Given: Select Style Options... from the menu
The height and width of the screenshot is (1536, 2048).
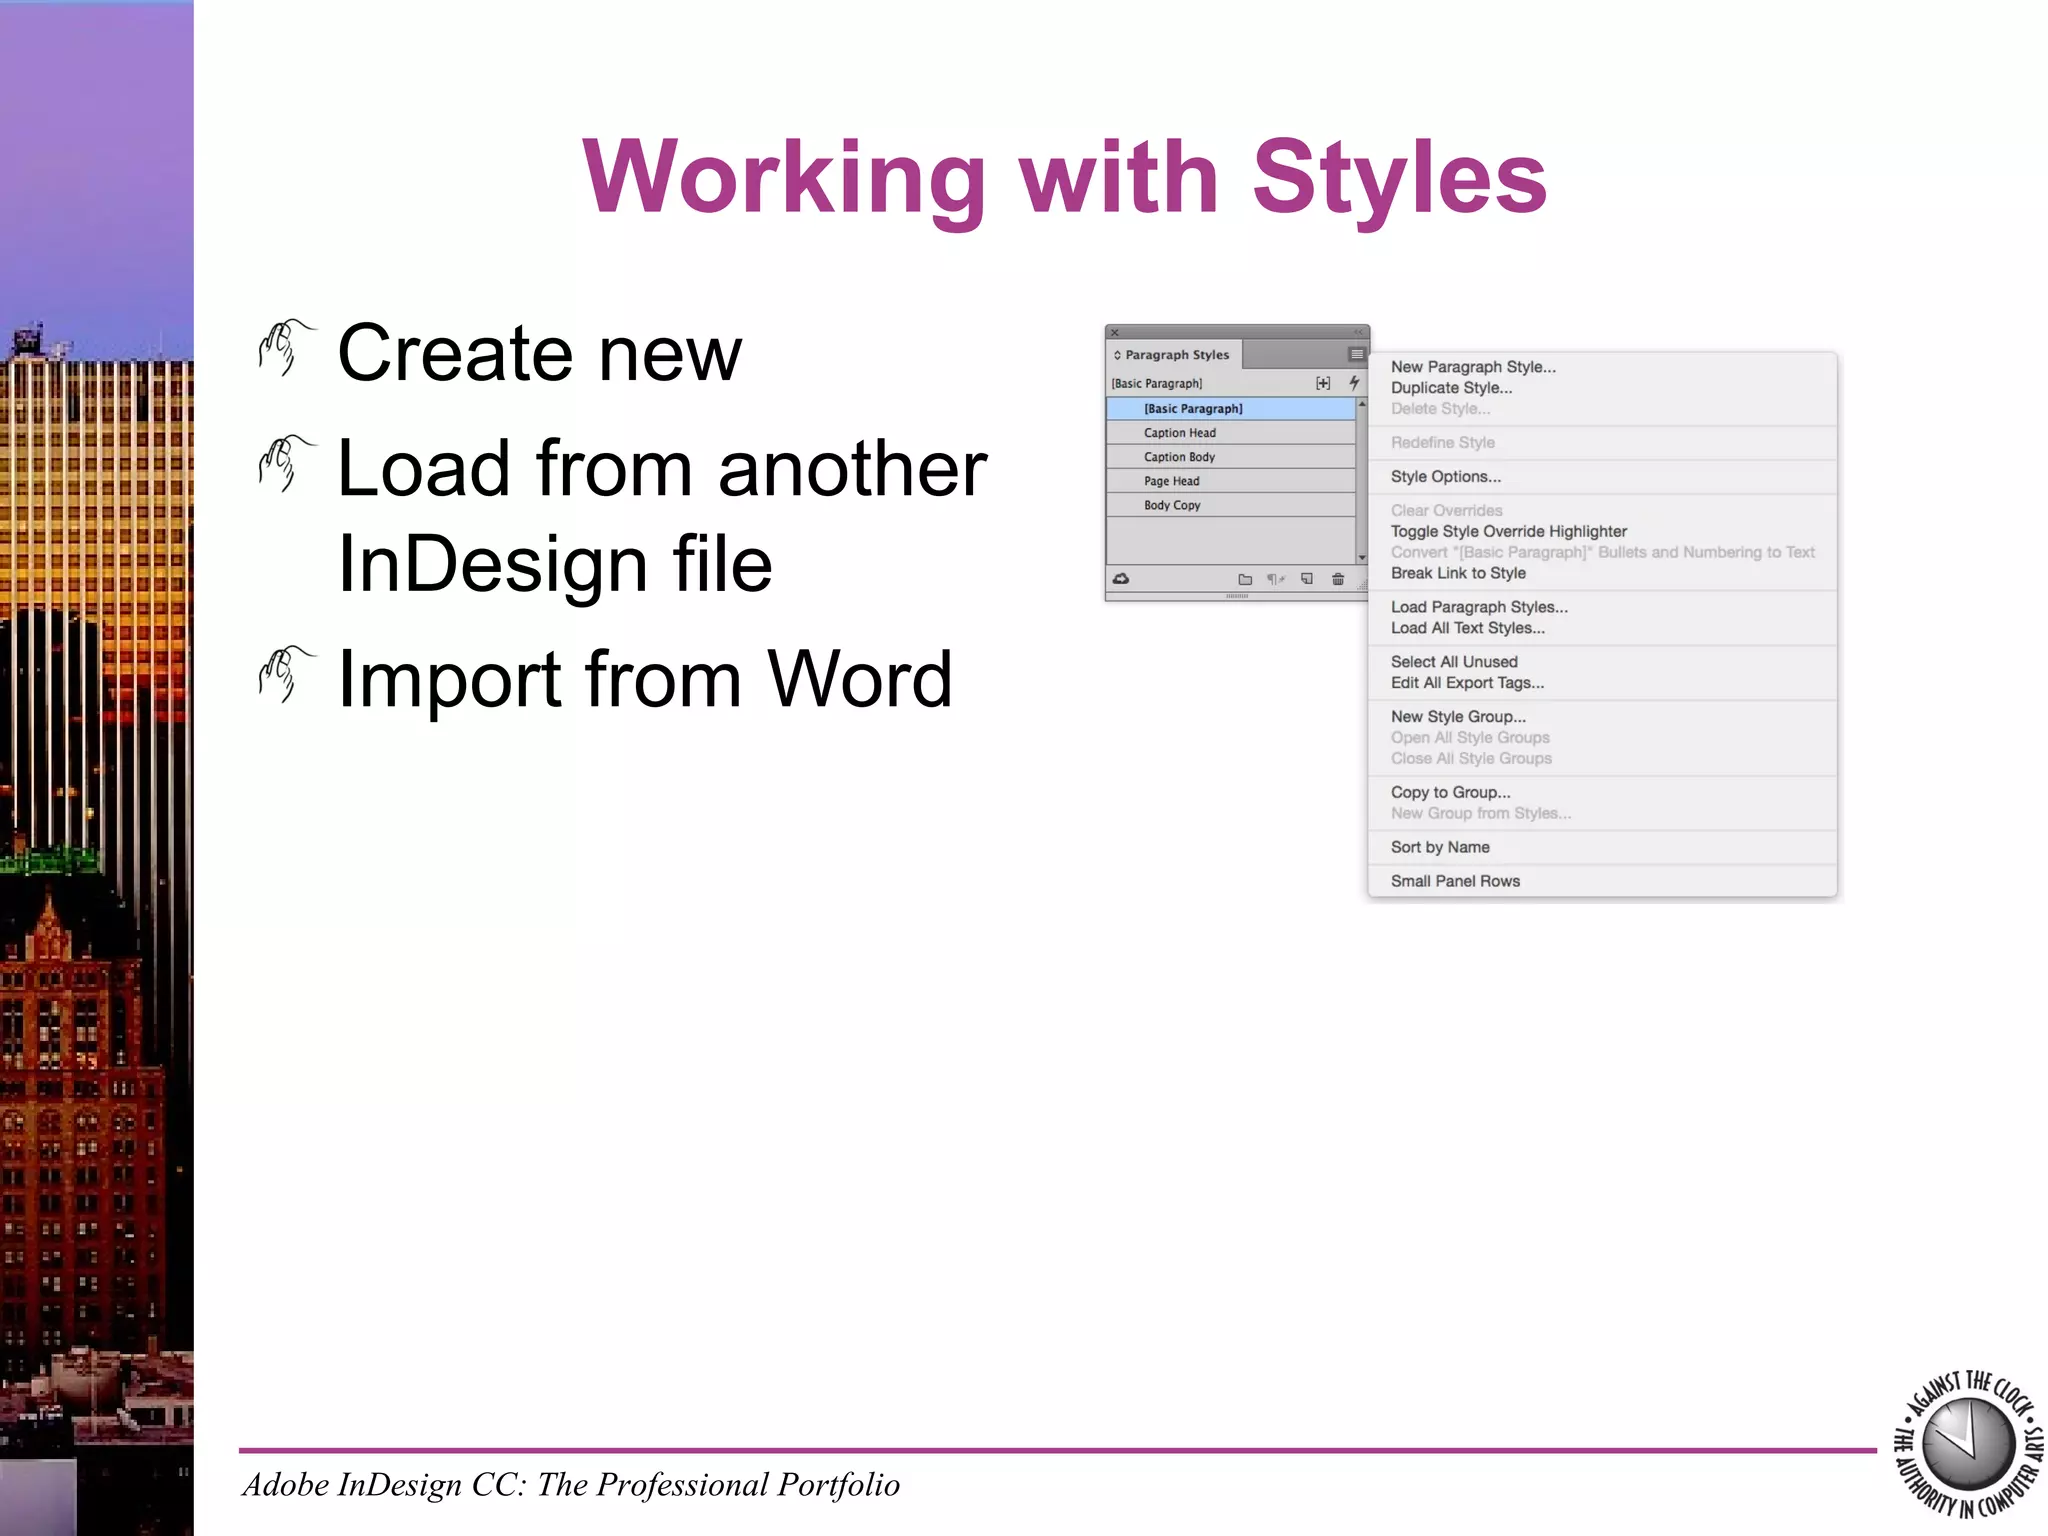Looking at the screenshot, I should tap(1445, 477).
